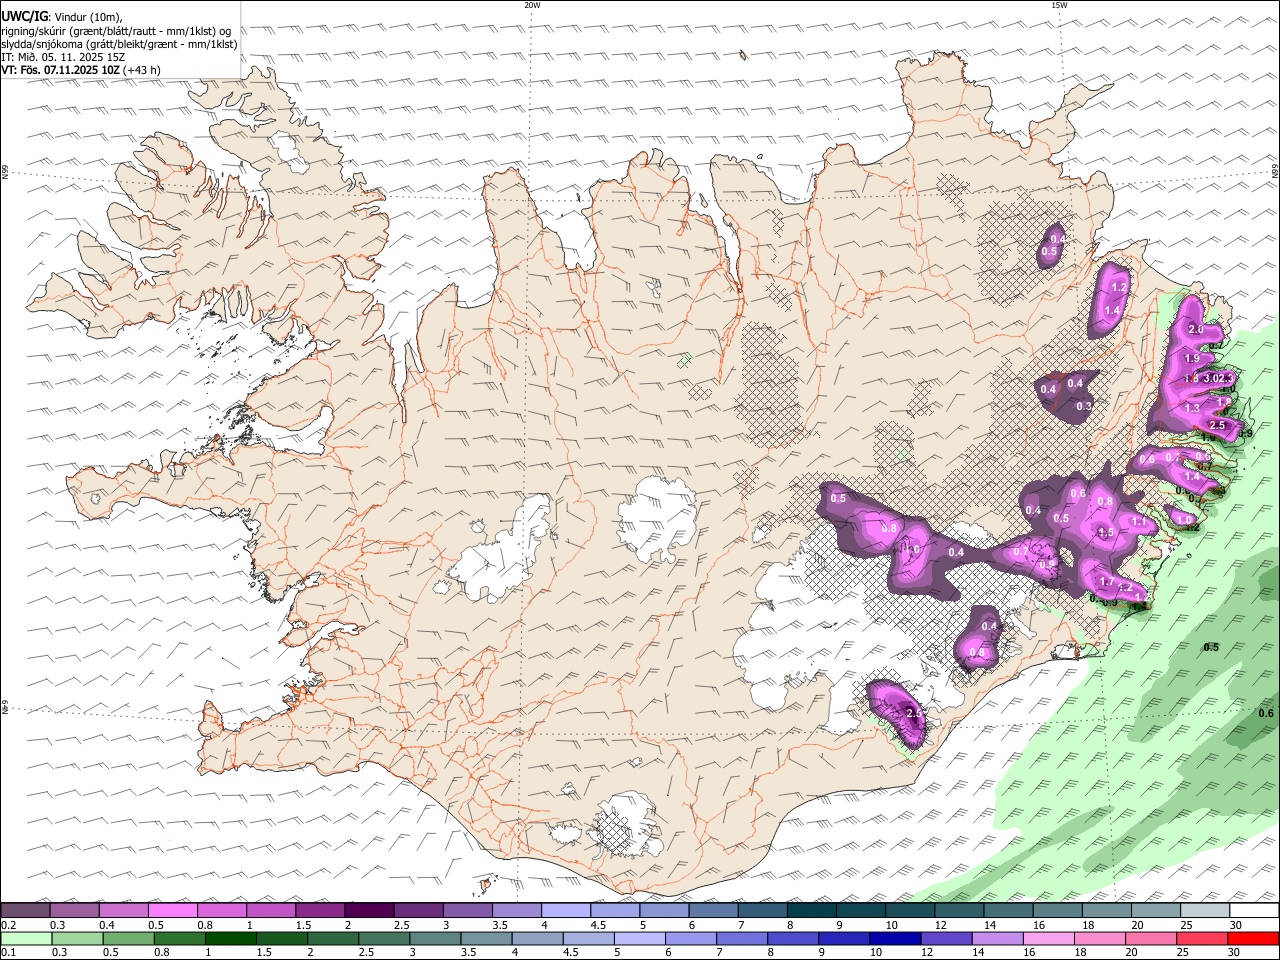Click the 'slydda/snjókoma' description line in the header
The image size is (1280, 960).
(119, 44)
